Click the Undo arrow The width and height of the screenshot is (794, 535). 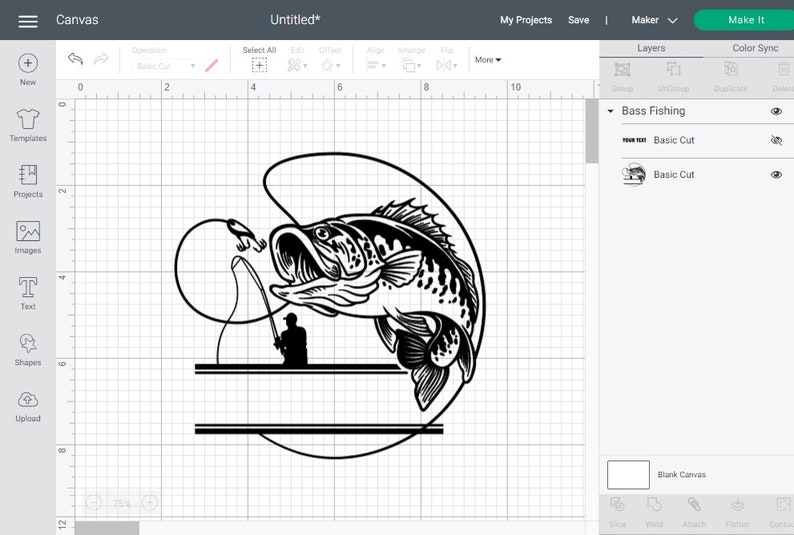point(76,60)
